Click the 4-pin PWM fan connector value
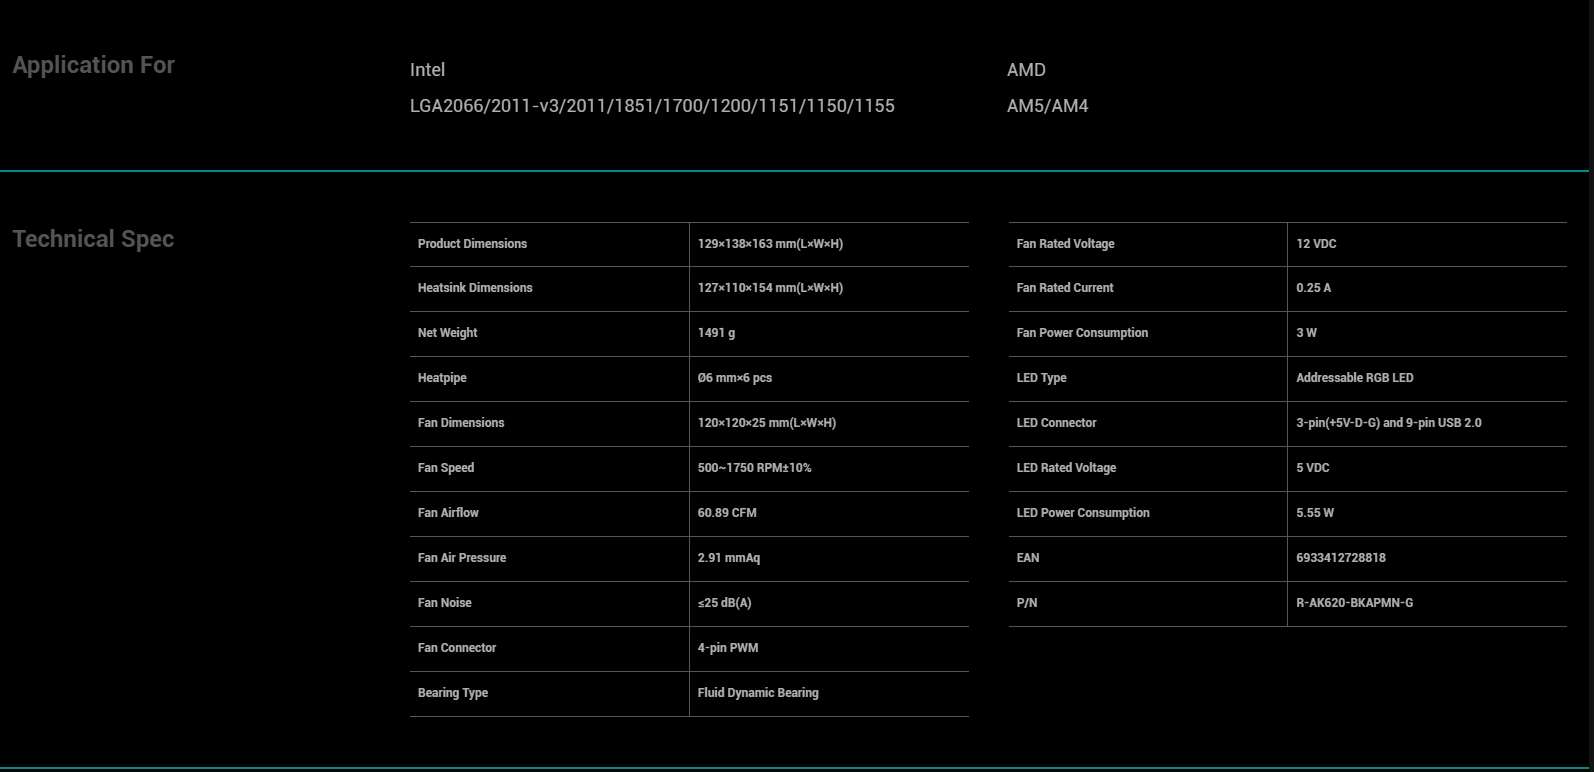The image size is (1594, 772). coord(728,648)
